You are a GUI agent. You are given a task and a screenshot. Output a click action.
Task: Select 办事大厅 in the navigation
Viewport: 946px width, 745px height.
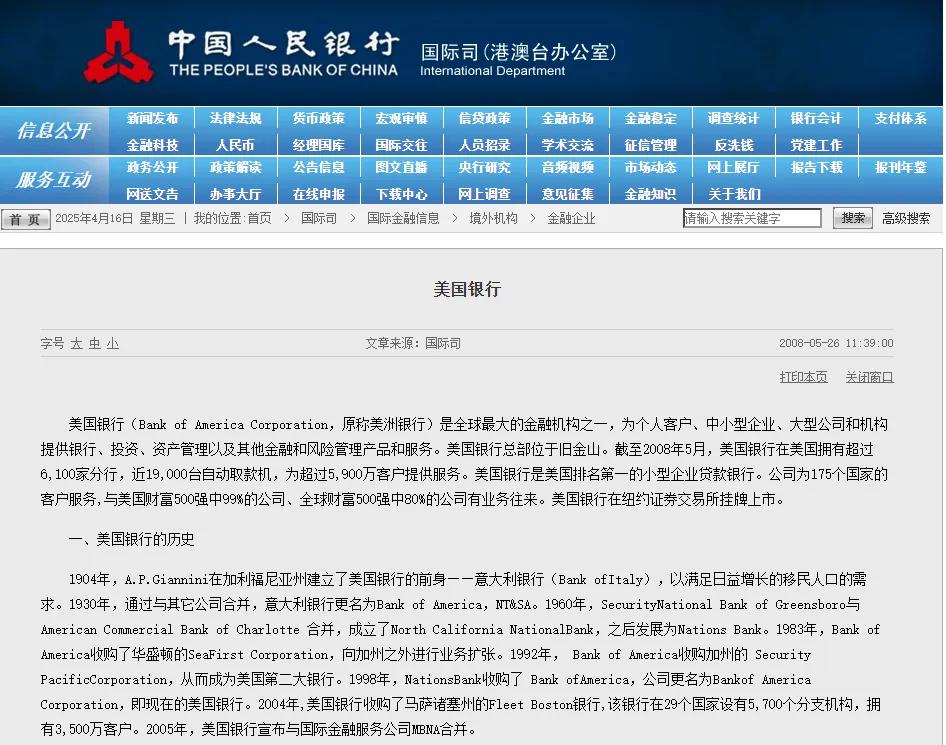235,194
